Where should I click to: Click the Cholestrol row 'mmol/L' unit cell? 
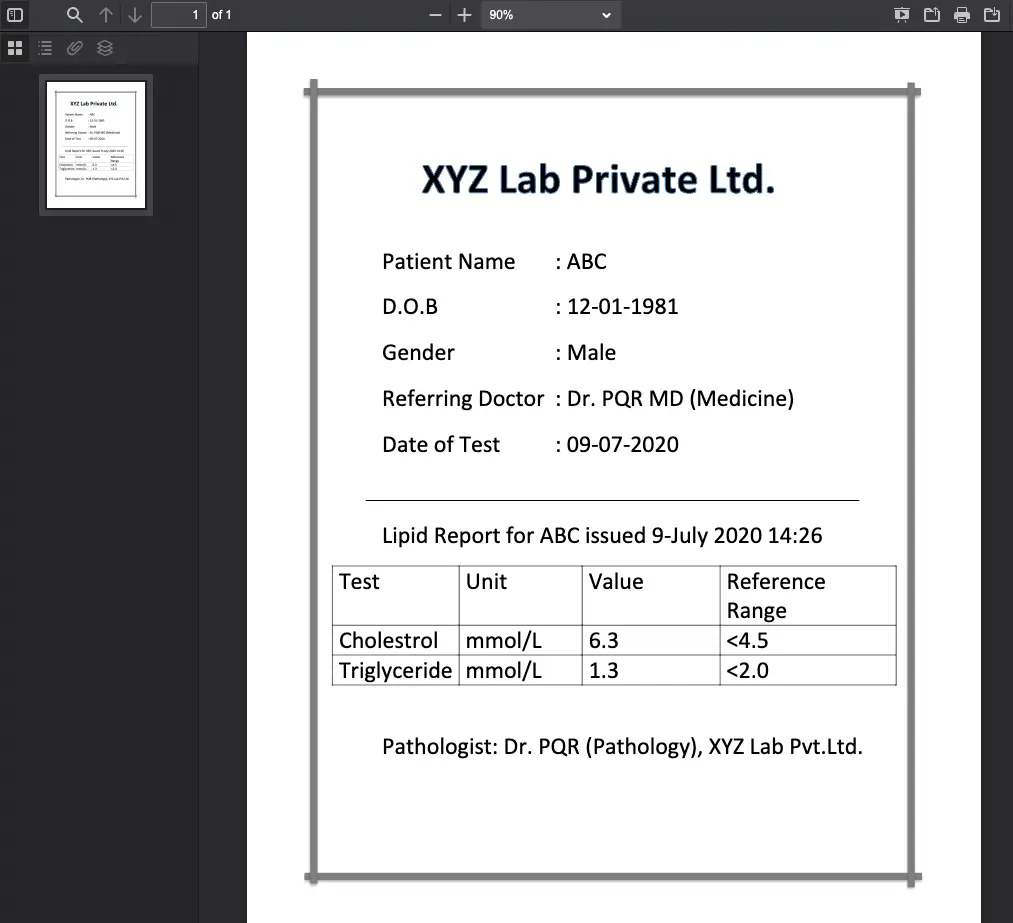[x=521, y=640]
